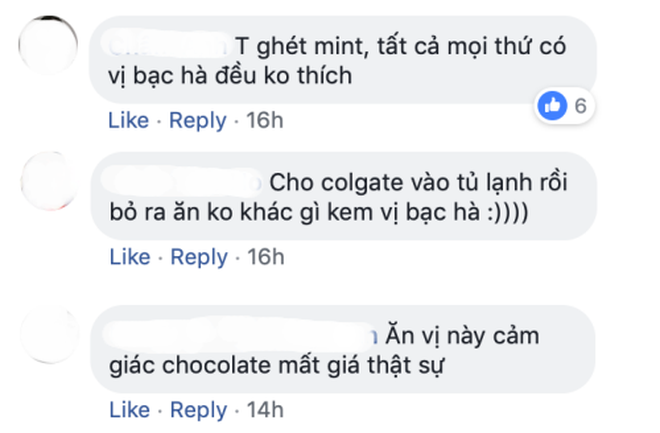Like the 'T ghét mint' comment

[129, 120]
